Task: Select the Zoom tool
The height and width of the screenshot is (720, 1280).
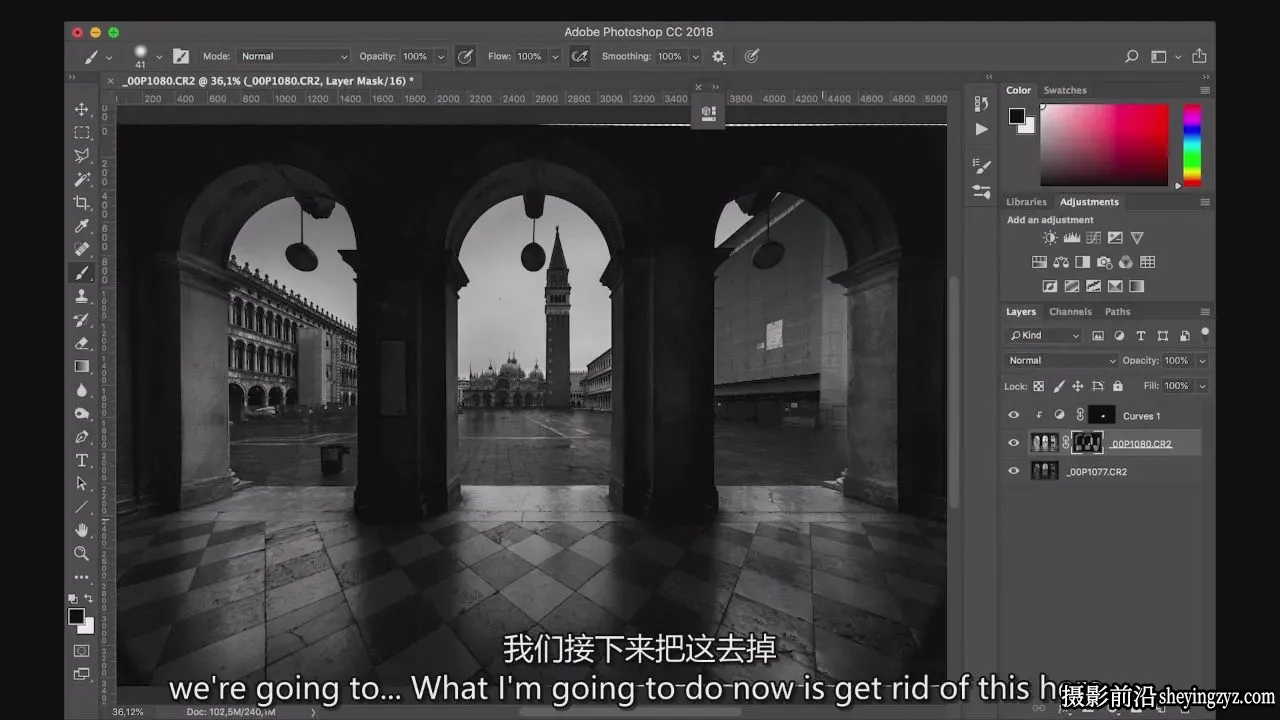Action: point(82,553)
